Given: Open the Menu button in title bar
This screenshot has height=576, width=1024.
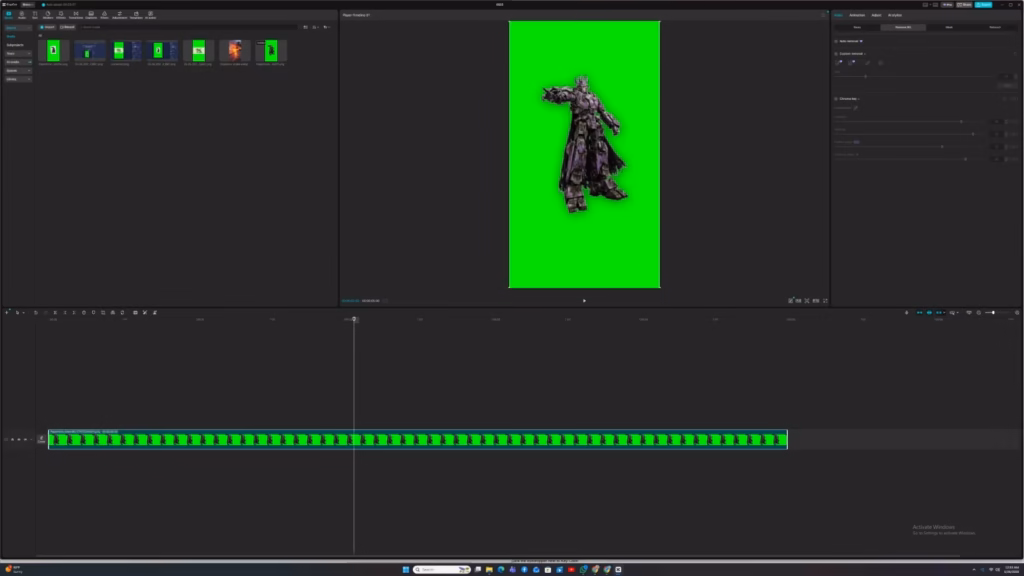Looking at the screenshot, I should click(27, 5).
